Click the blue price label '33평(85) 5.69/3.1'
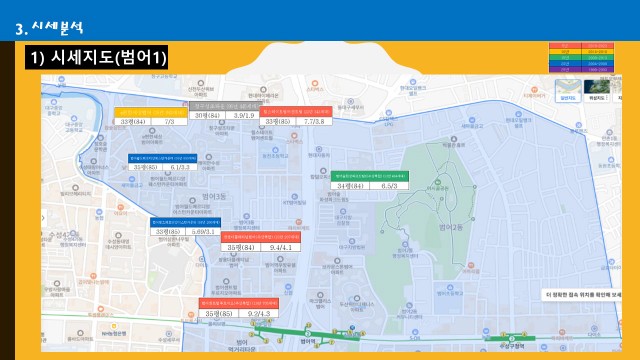 click(185, 227)
